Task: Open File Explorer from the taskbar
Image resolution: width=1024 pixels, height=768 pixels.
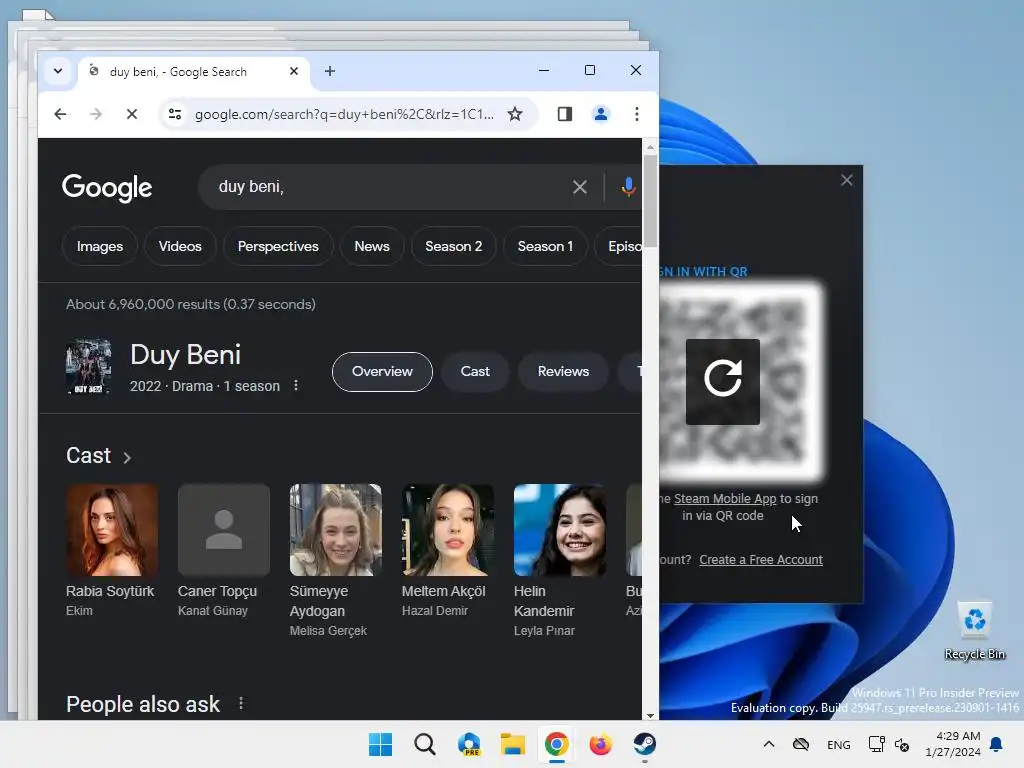Action: (x=513, y=744)
